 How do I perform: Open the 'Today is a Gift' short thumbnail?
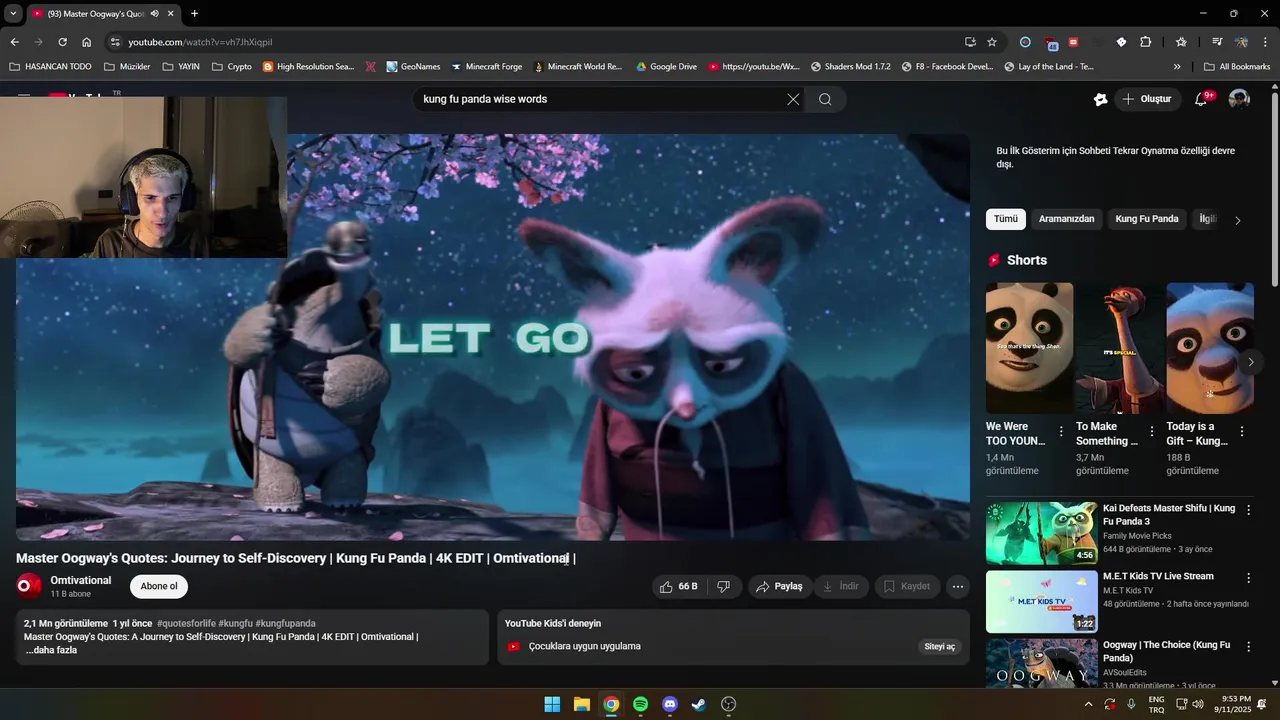coord(1210,348)
